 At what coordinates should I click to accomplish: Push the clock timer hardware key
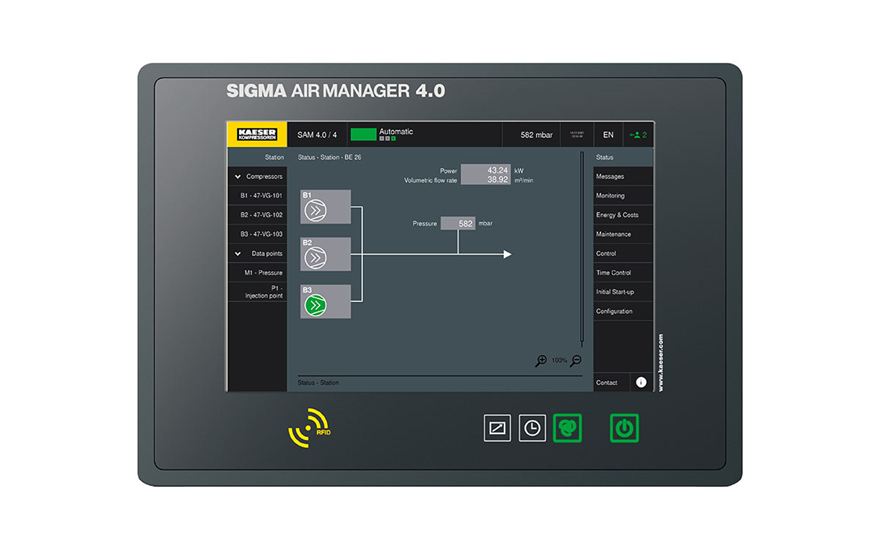coord(532,428)
